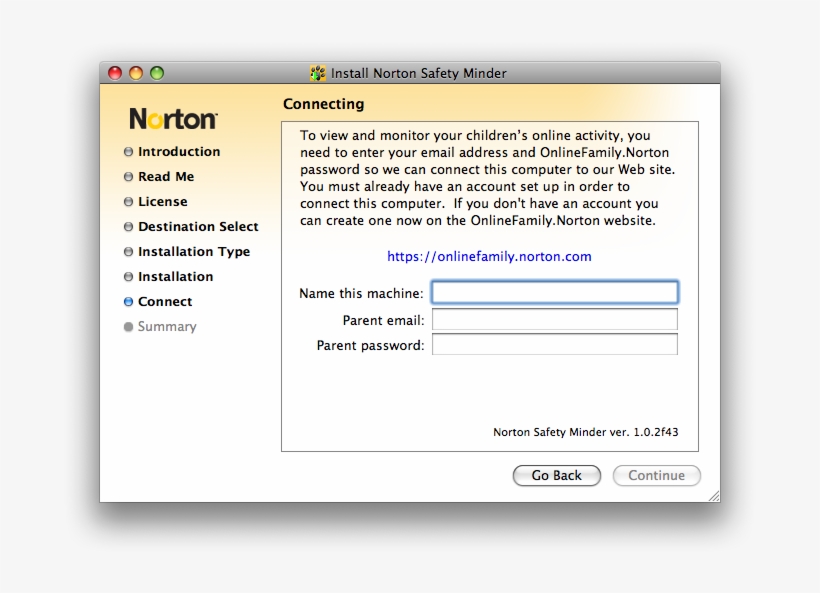
Task: Click the gray Summary step bullet
Action: 128,327
